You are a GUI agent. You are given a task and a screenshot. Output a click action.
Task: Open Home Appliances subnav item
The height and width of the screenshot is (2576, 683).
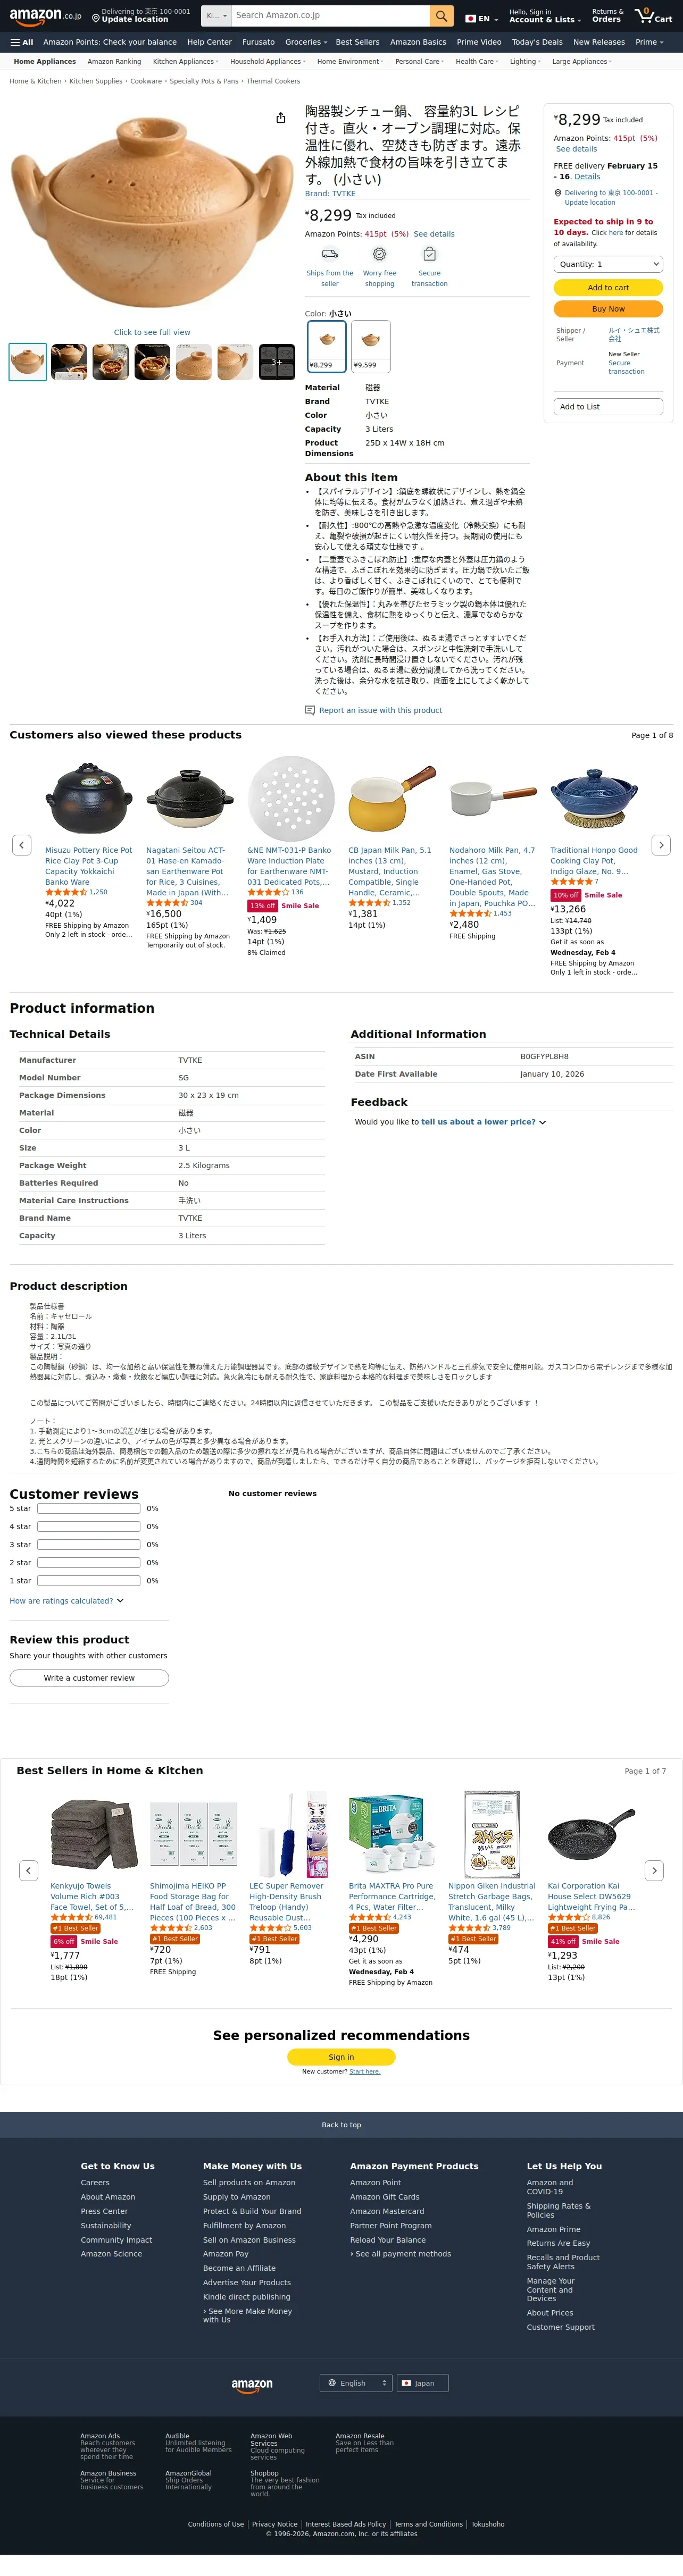coord(45,61)
